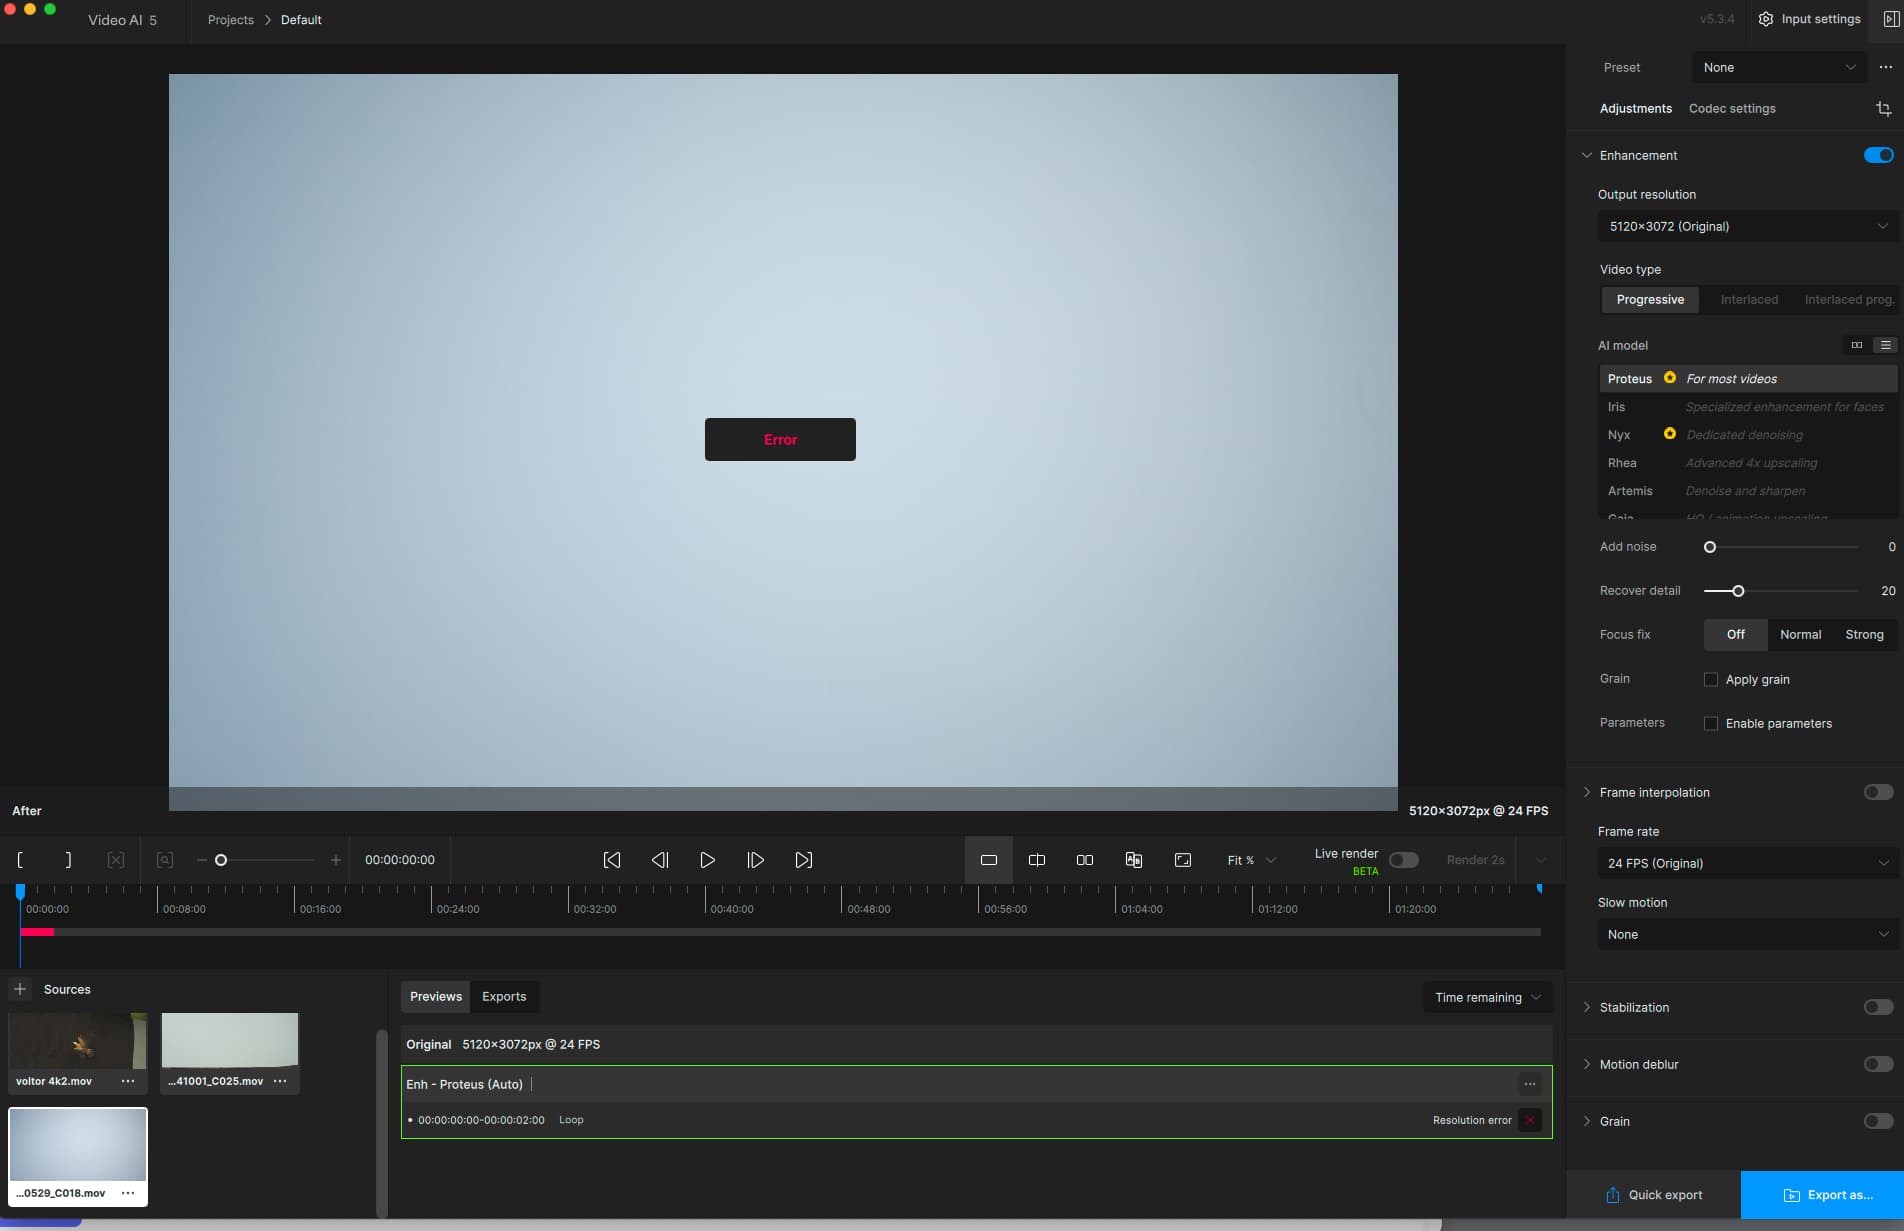Screen dimensions: 1904x1231
Task: Open the Exports tab
Action: click(504, 997)
